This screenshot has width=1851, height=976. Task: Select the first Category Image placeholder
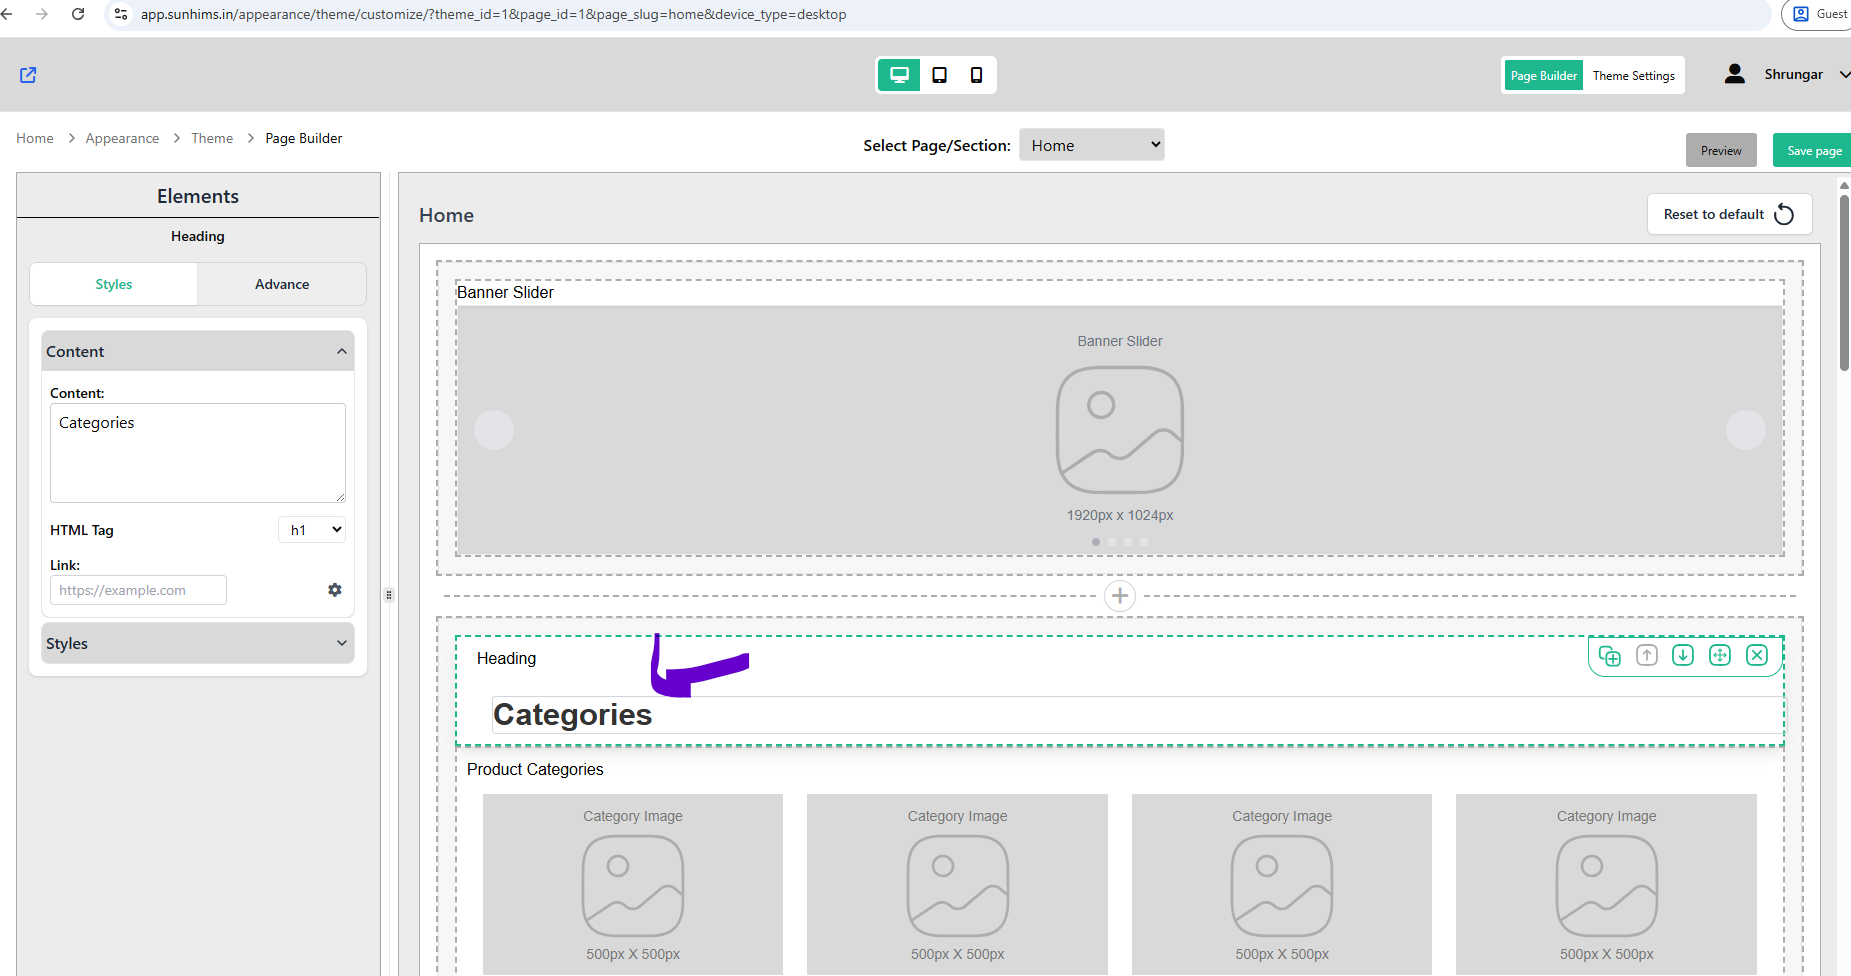[633, 884]
